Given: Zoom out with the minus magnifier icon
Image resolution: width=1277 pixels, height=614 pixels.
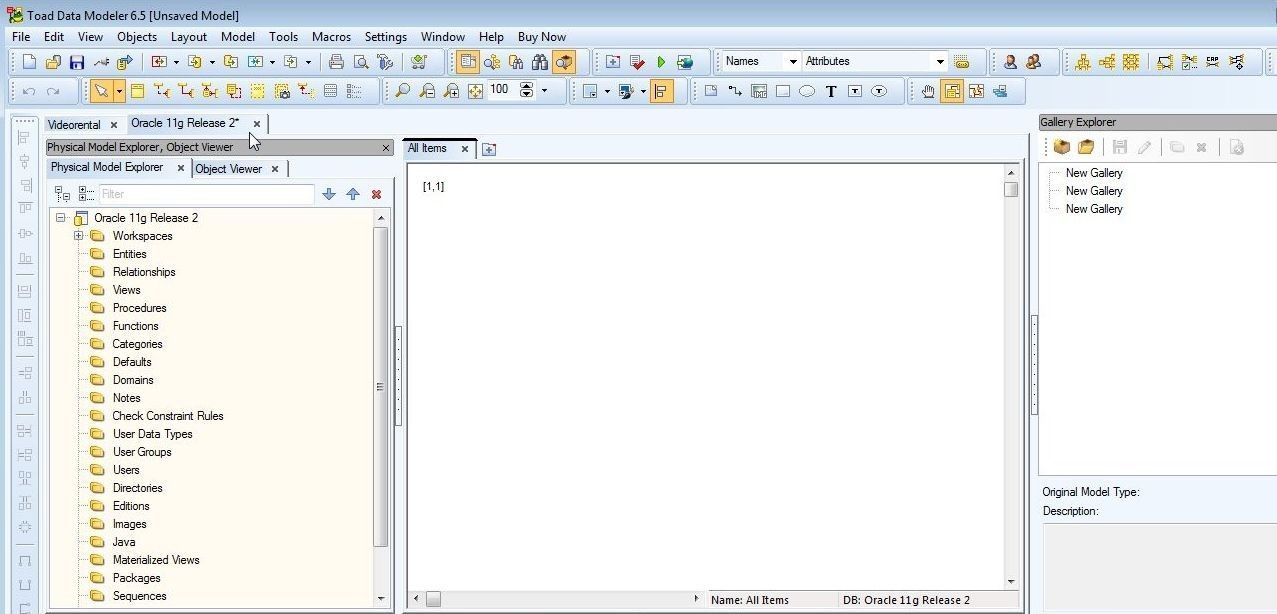Looking at the screenshot, I should tap(427, 91).
